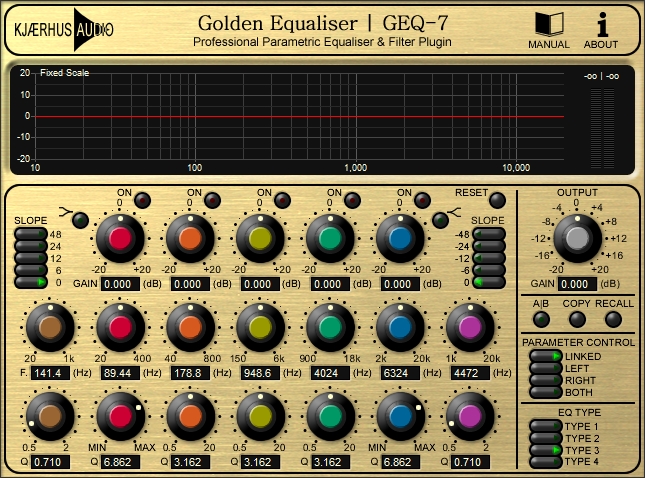Select the right SLOPE -6 switch

489,270
